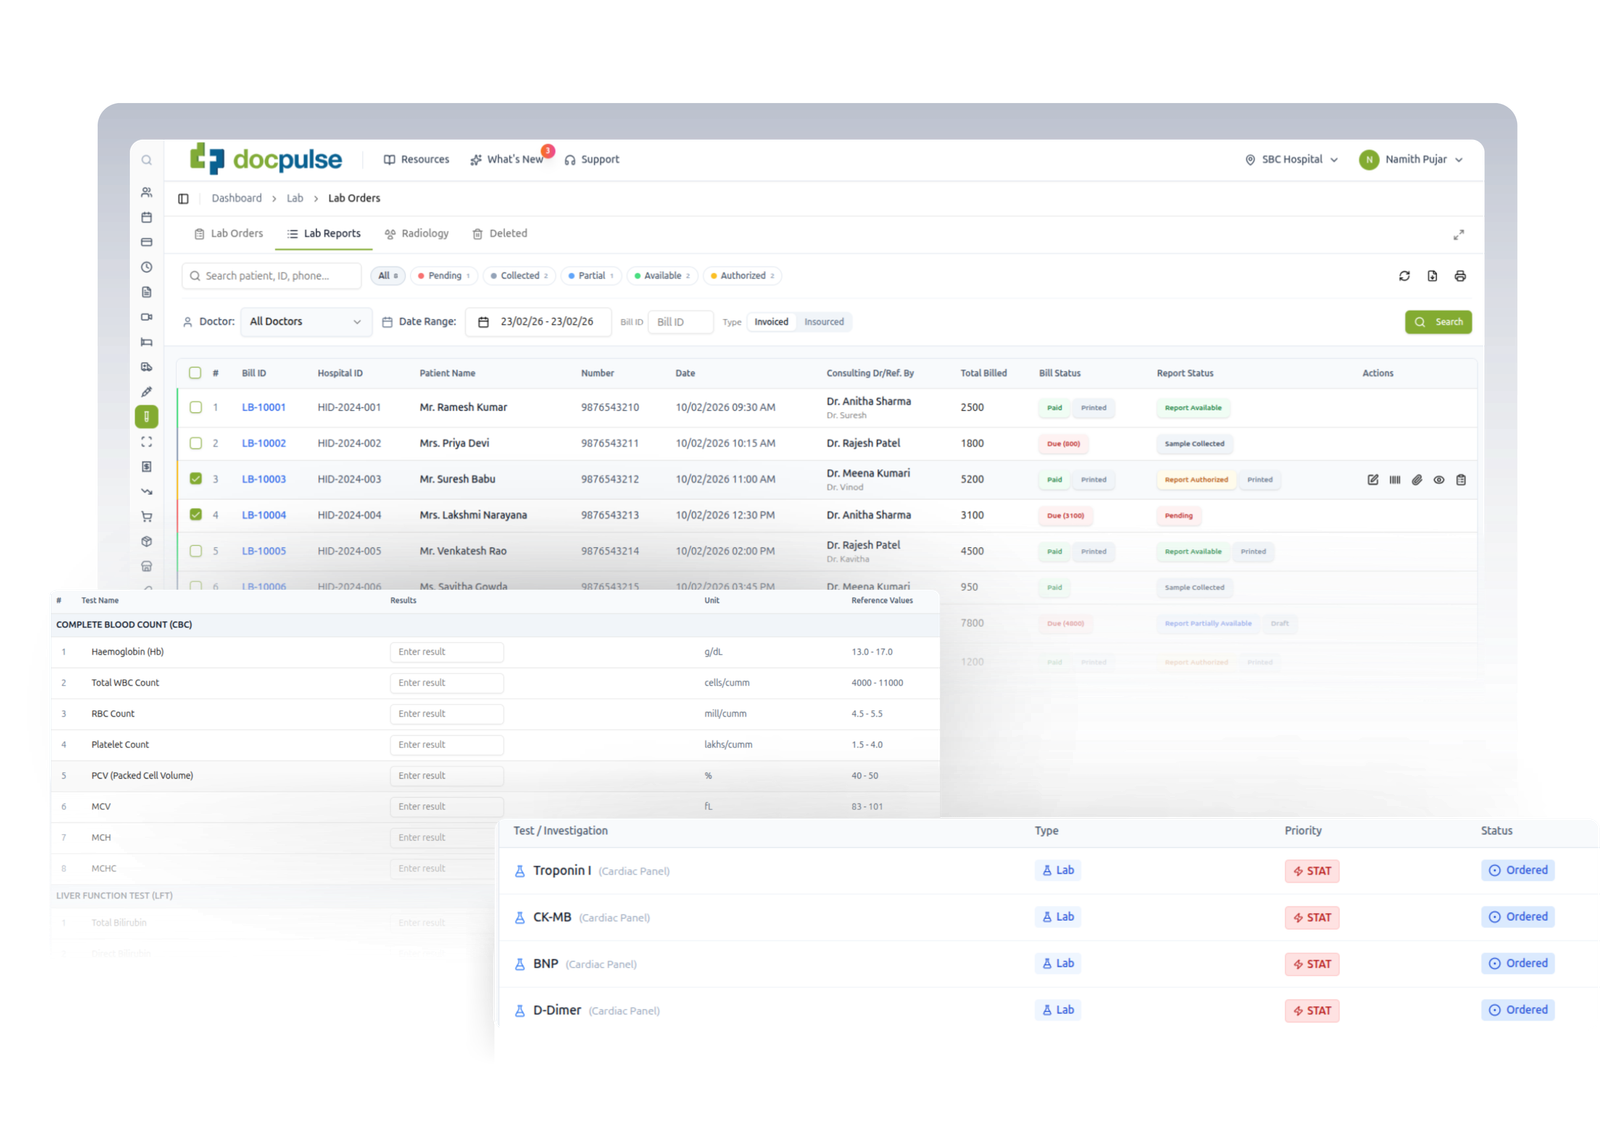1600x1123 pixels.
Task: Open the print icon for lab reports
Action: [x=1460, y=276]
